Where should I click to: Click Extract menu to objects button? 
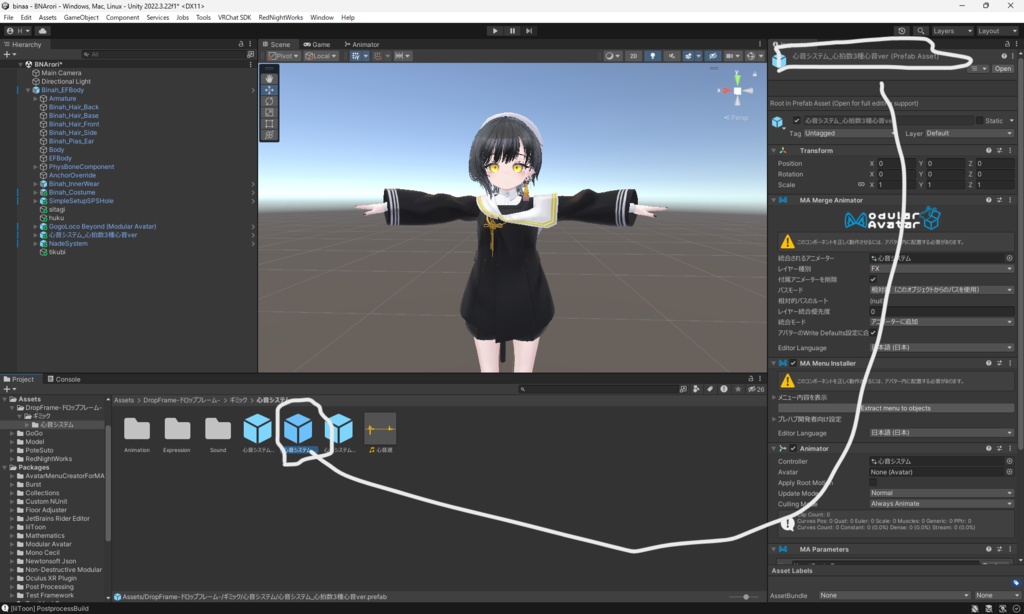(895, 408)
